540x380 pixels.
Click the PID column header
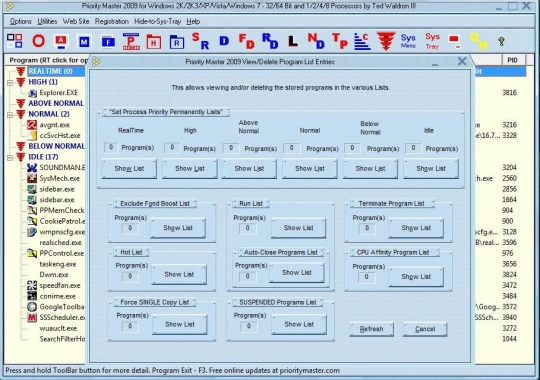(512, 60)
